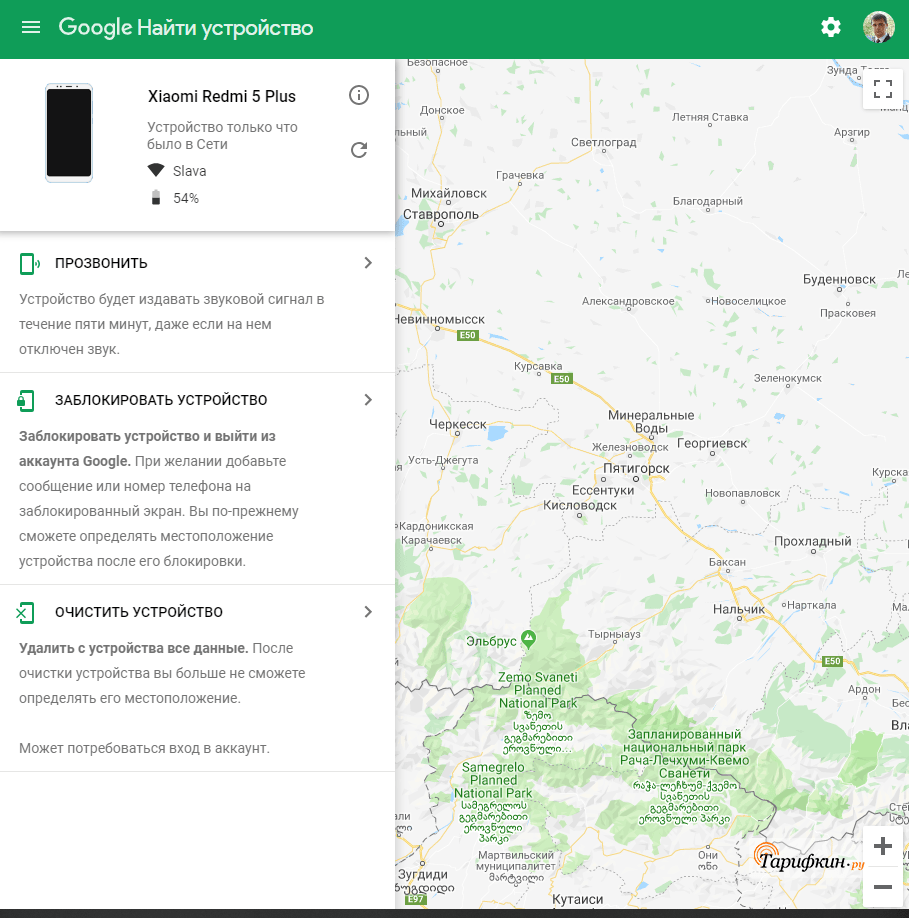The image size is (909, 918).
Task: Expand the ПРОЗВОНИТЬ chevron arrow
Action: pos(368,263)
